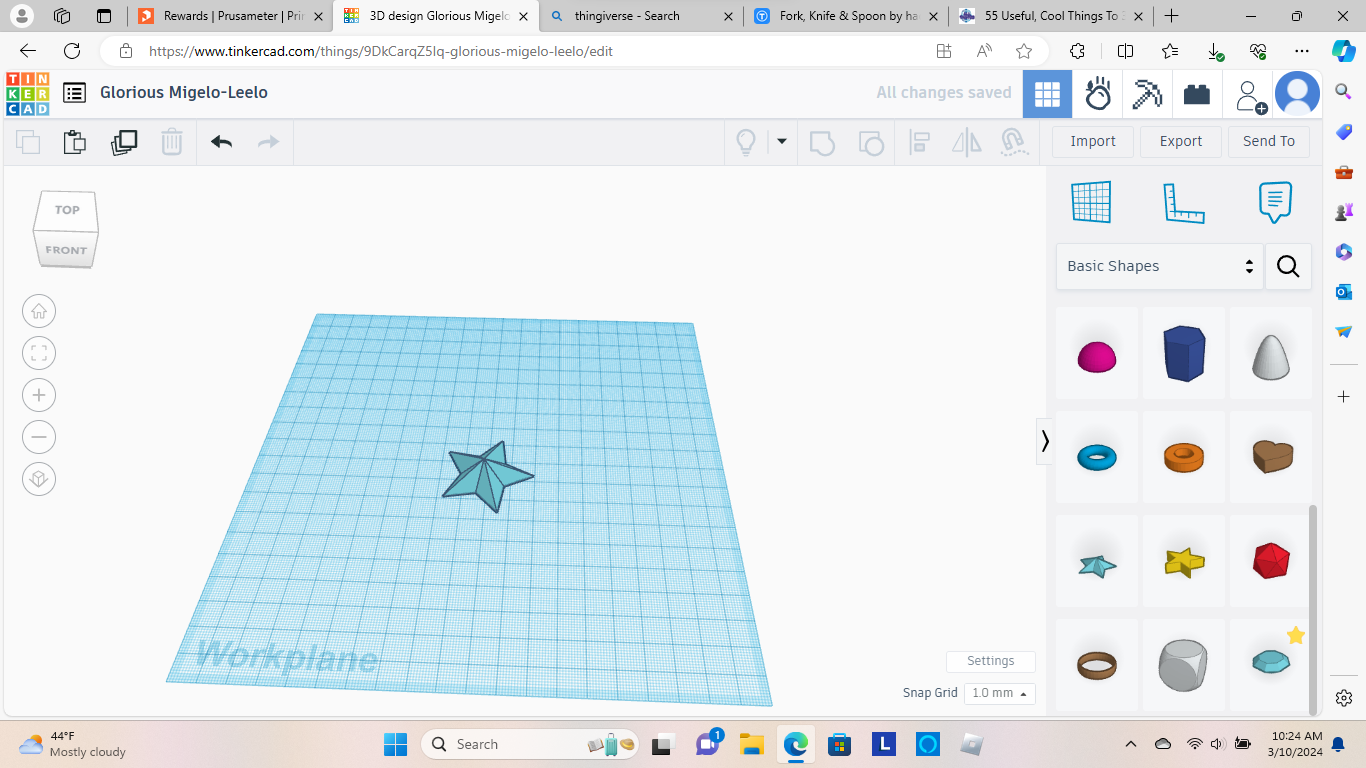The height and width of the screenshot is (768, 1366).
Task: Toggle show all hidden objects lightbulb
Action: click(x=745, y=142)
